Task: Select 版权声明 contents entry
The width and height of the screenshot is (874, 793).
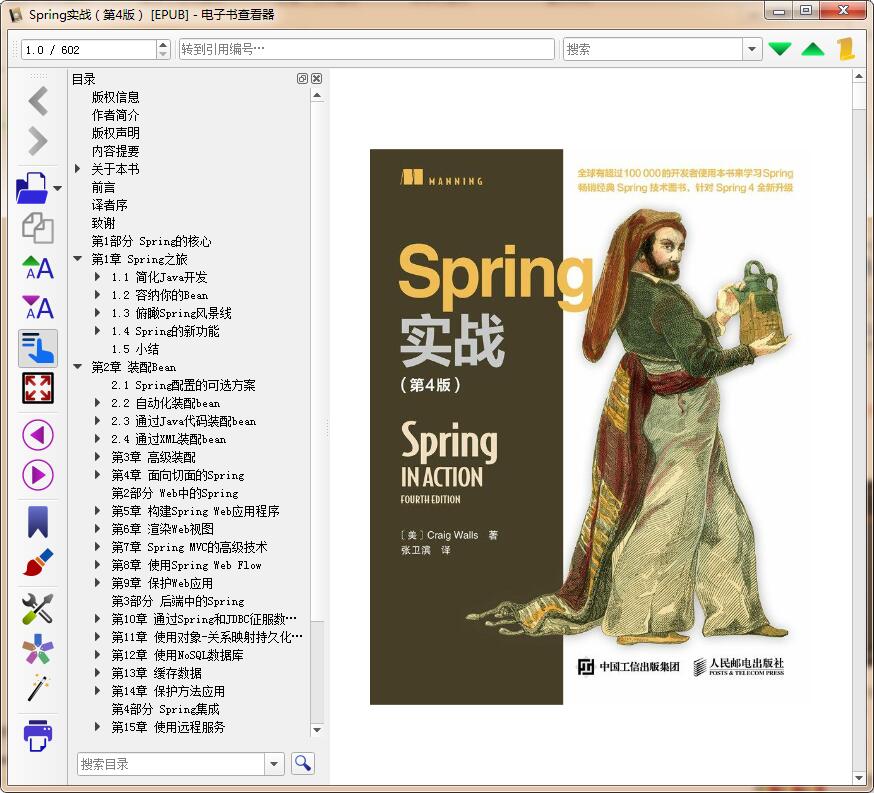Action: (x=115, y=133)
